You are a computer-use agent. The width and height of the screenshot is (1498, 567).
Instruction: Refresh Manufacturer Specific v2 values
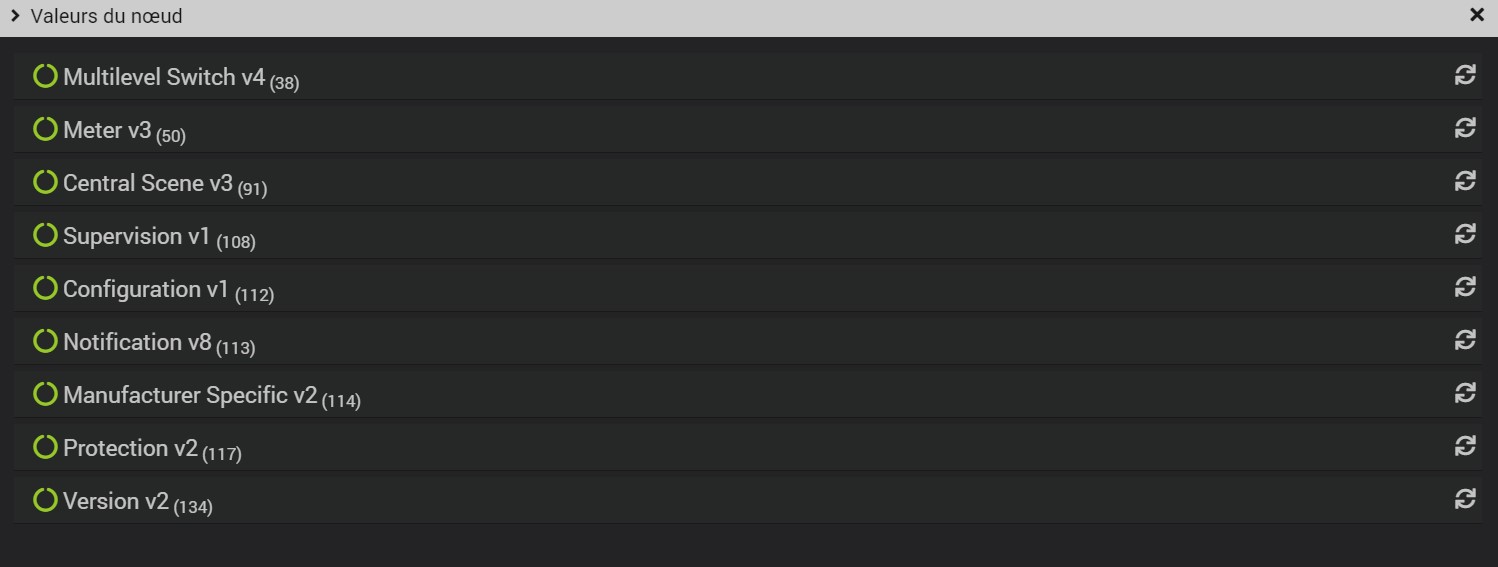click(1465, 393)
